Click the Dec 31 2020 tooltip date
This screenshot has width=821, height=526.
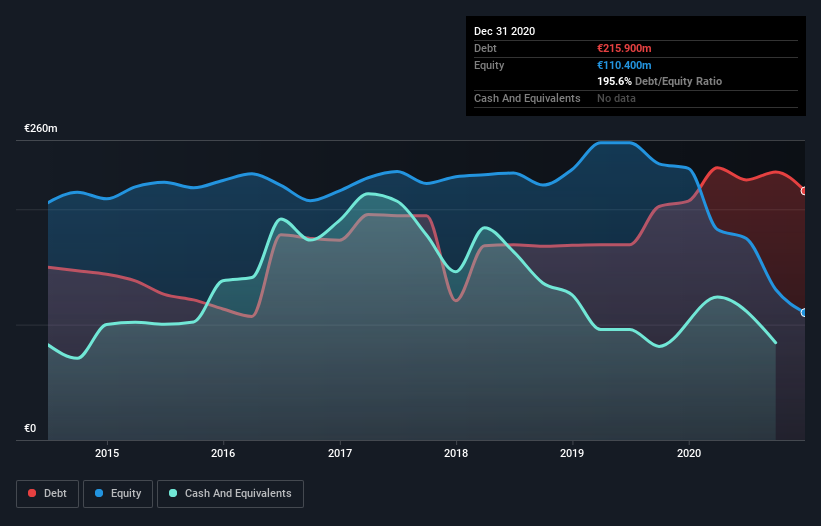coord(505,31)
